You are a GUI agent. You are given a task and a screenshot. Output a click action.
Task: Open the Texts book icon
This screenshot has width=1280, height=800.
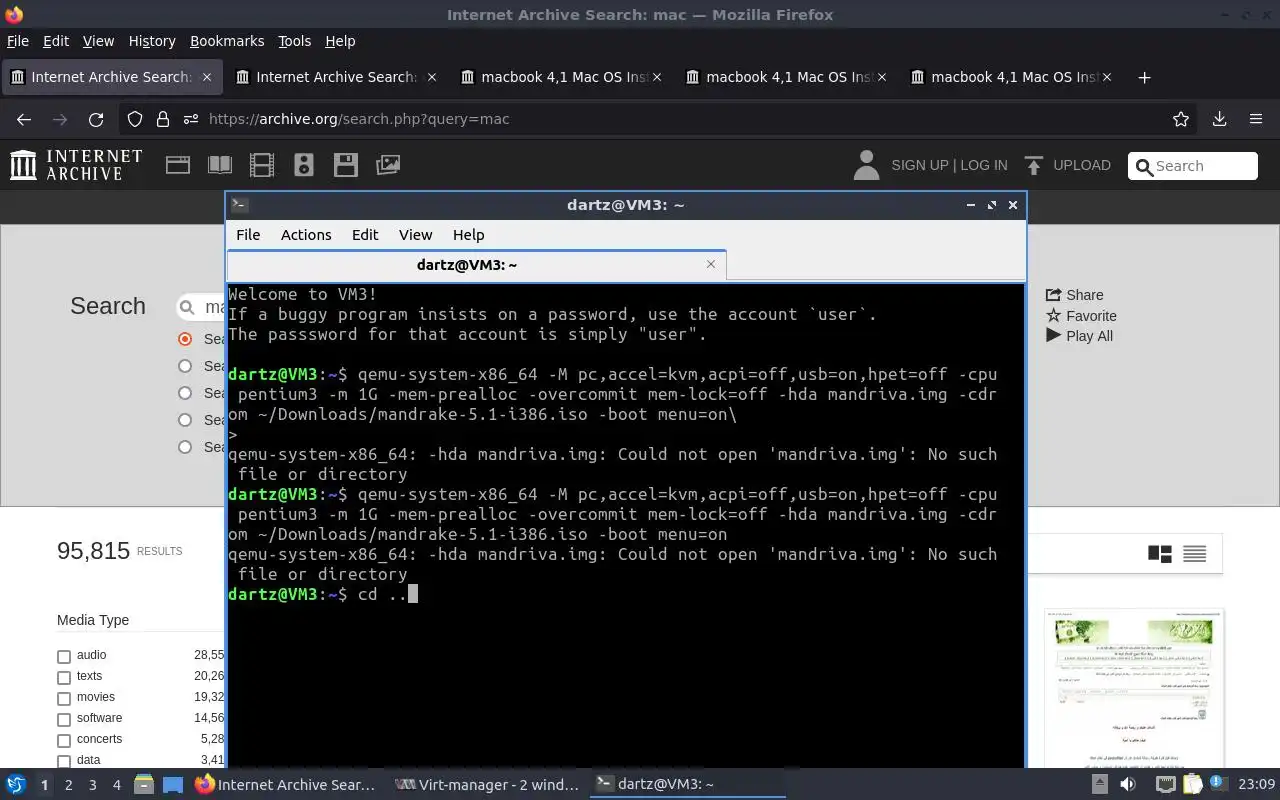pyautogui.click(x=220, y=165)
